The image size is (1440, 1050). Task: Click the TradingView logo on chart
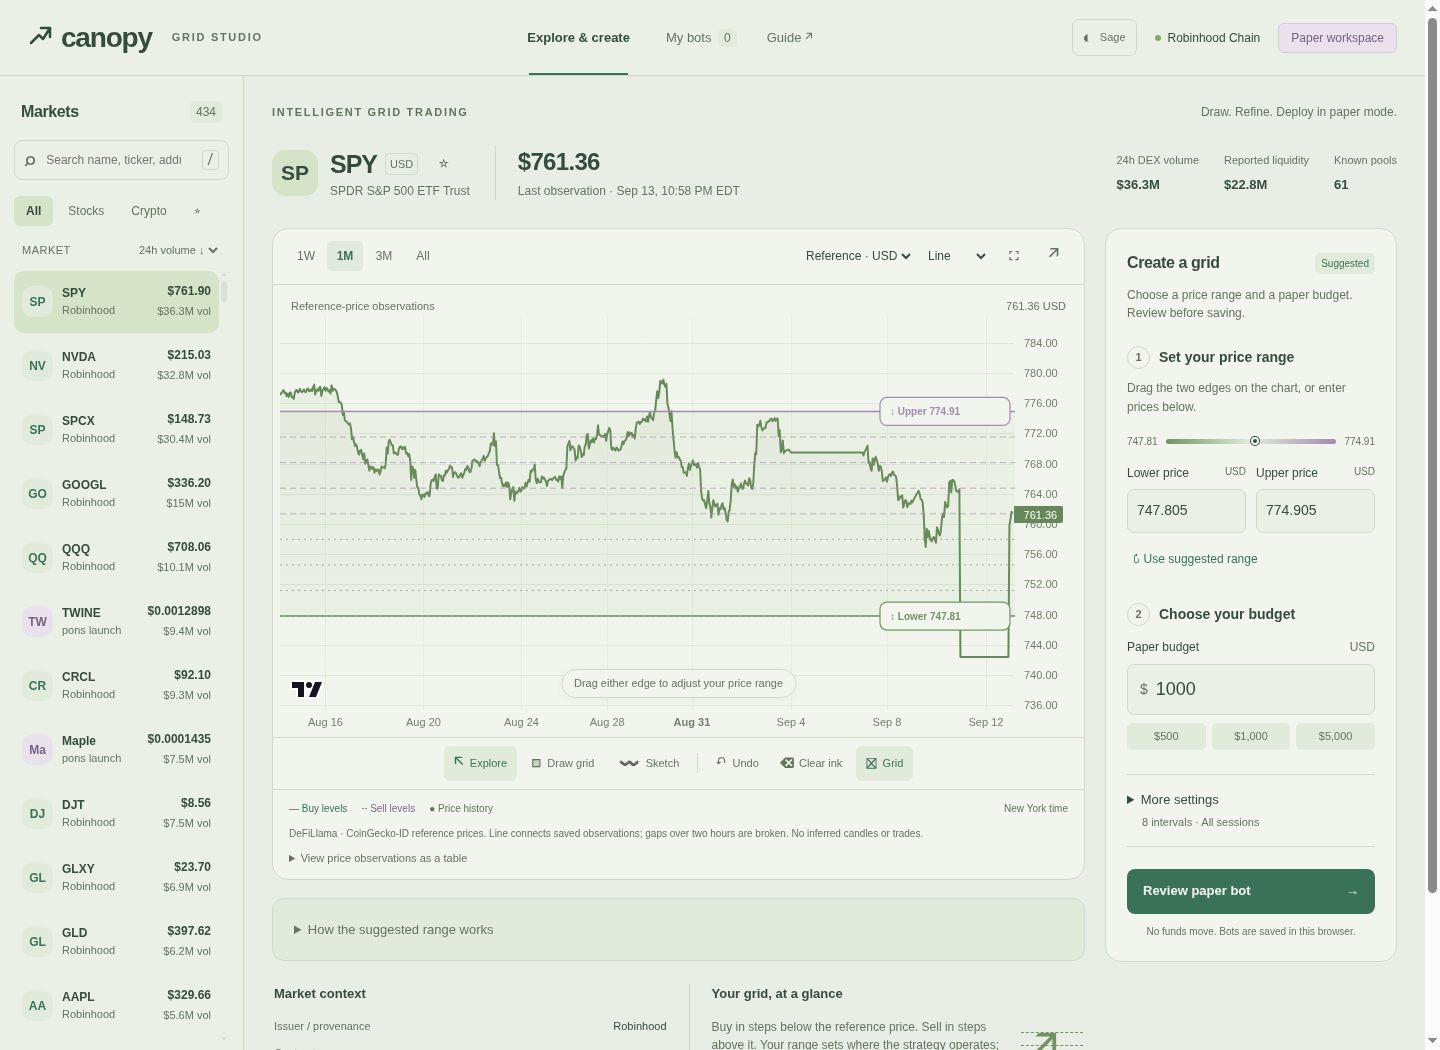[306, 689]
